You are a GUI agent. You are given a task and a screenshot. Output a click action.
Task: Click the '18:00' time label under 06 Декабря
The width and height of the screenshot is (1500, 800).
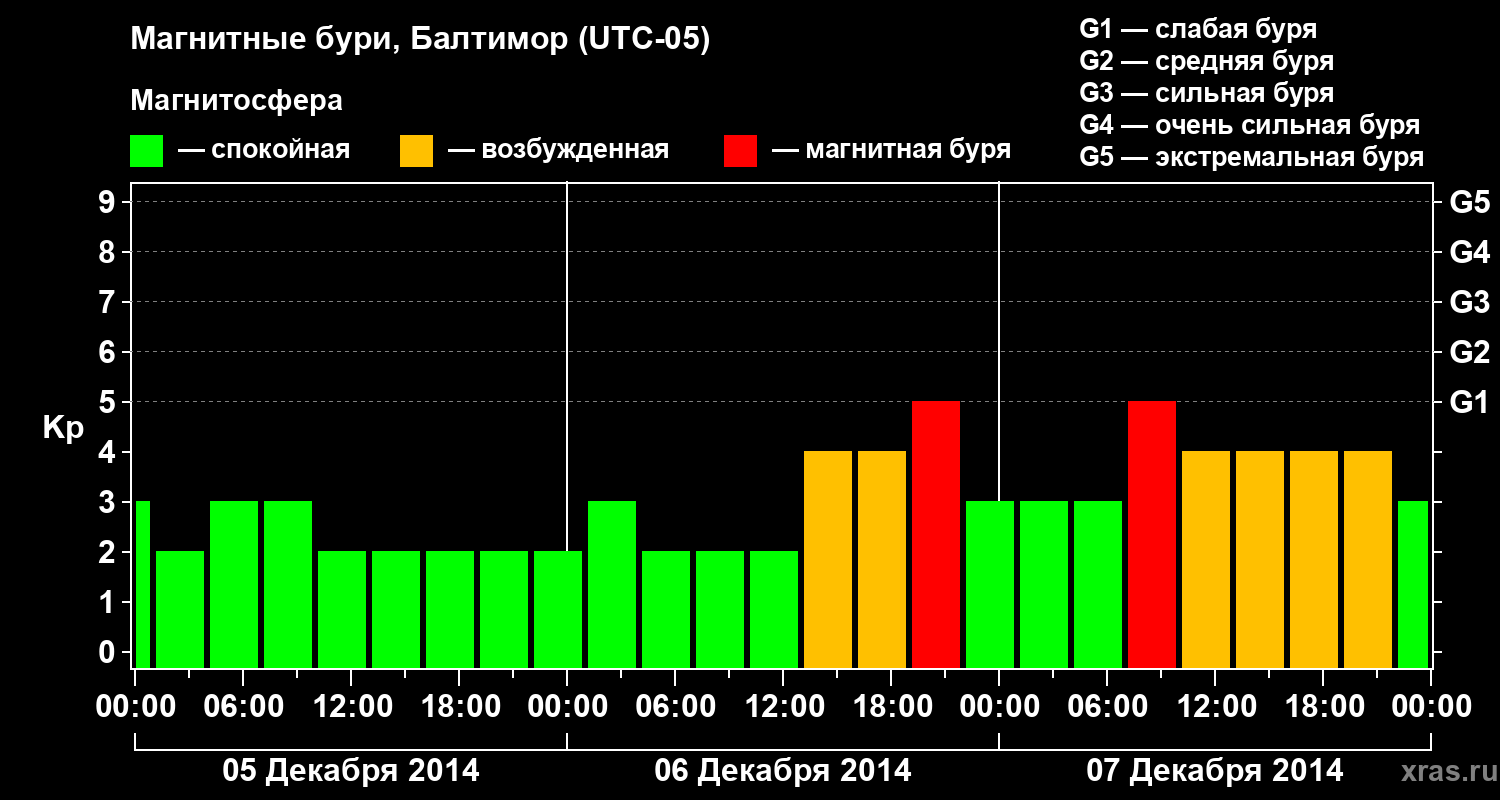click(891, 707)
